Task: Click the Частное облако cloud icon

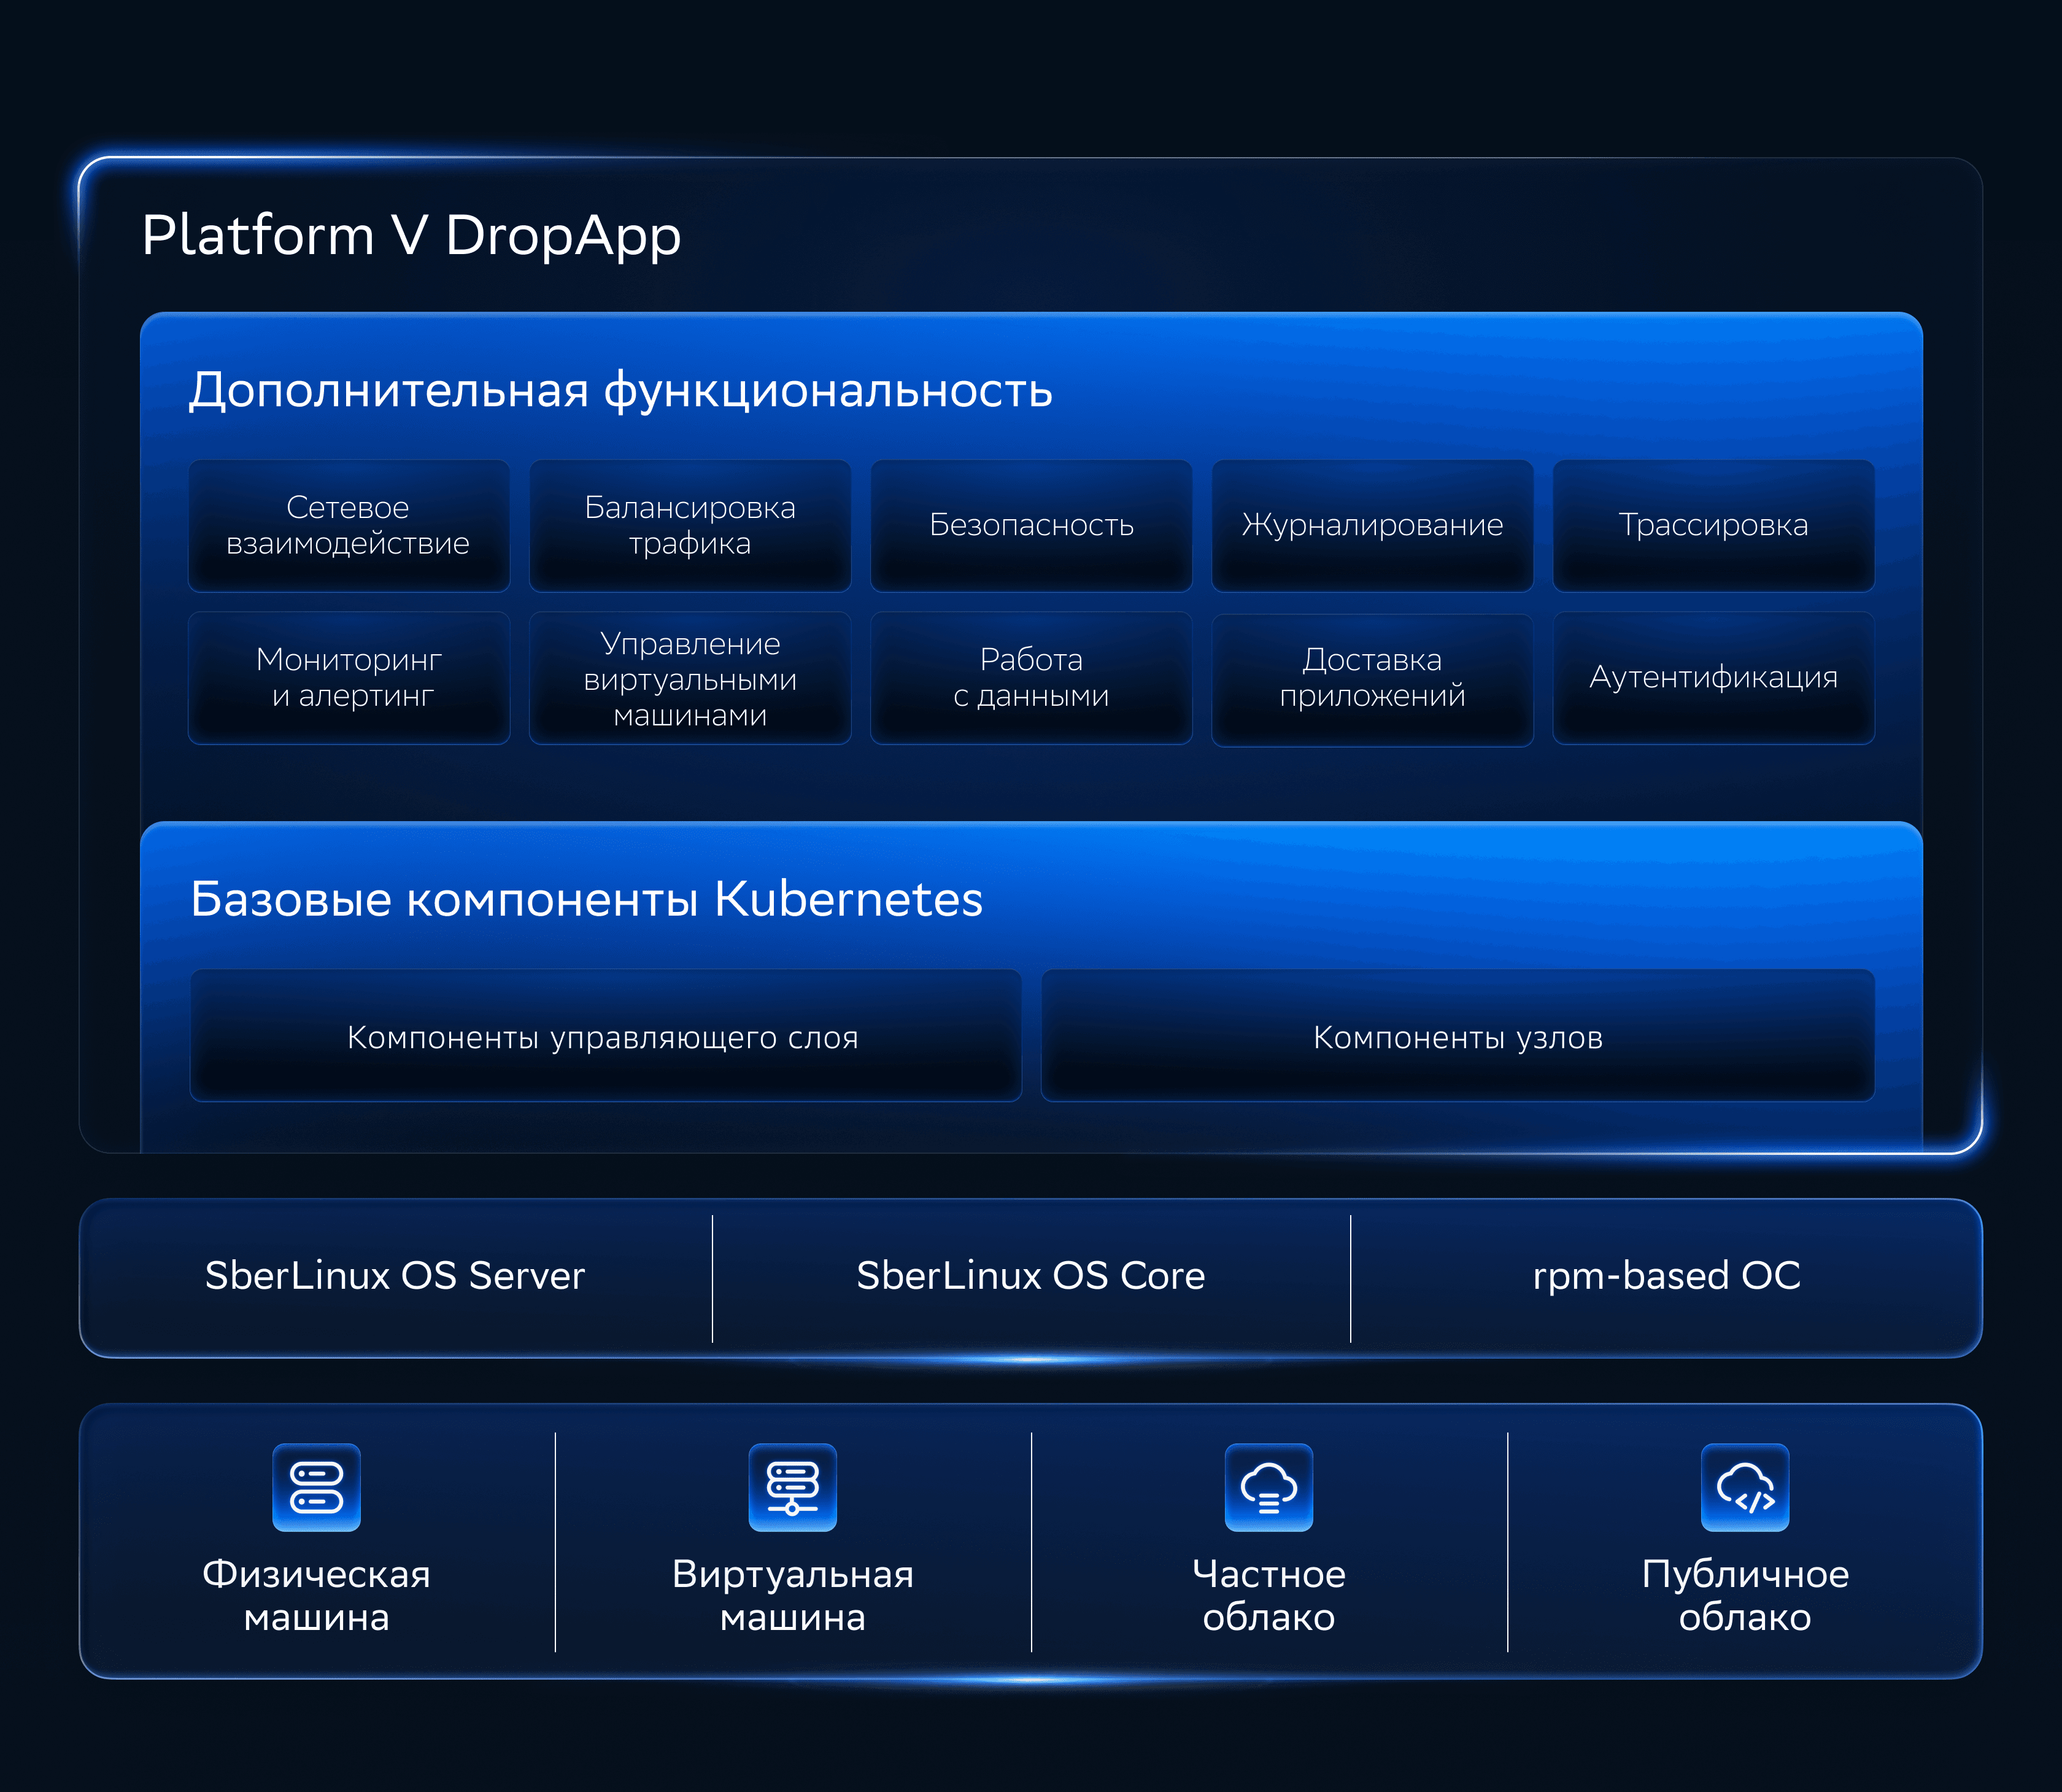Action: (x=1268, y=1487)
